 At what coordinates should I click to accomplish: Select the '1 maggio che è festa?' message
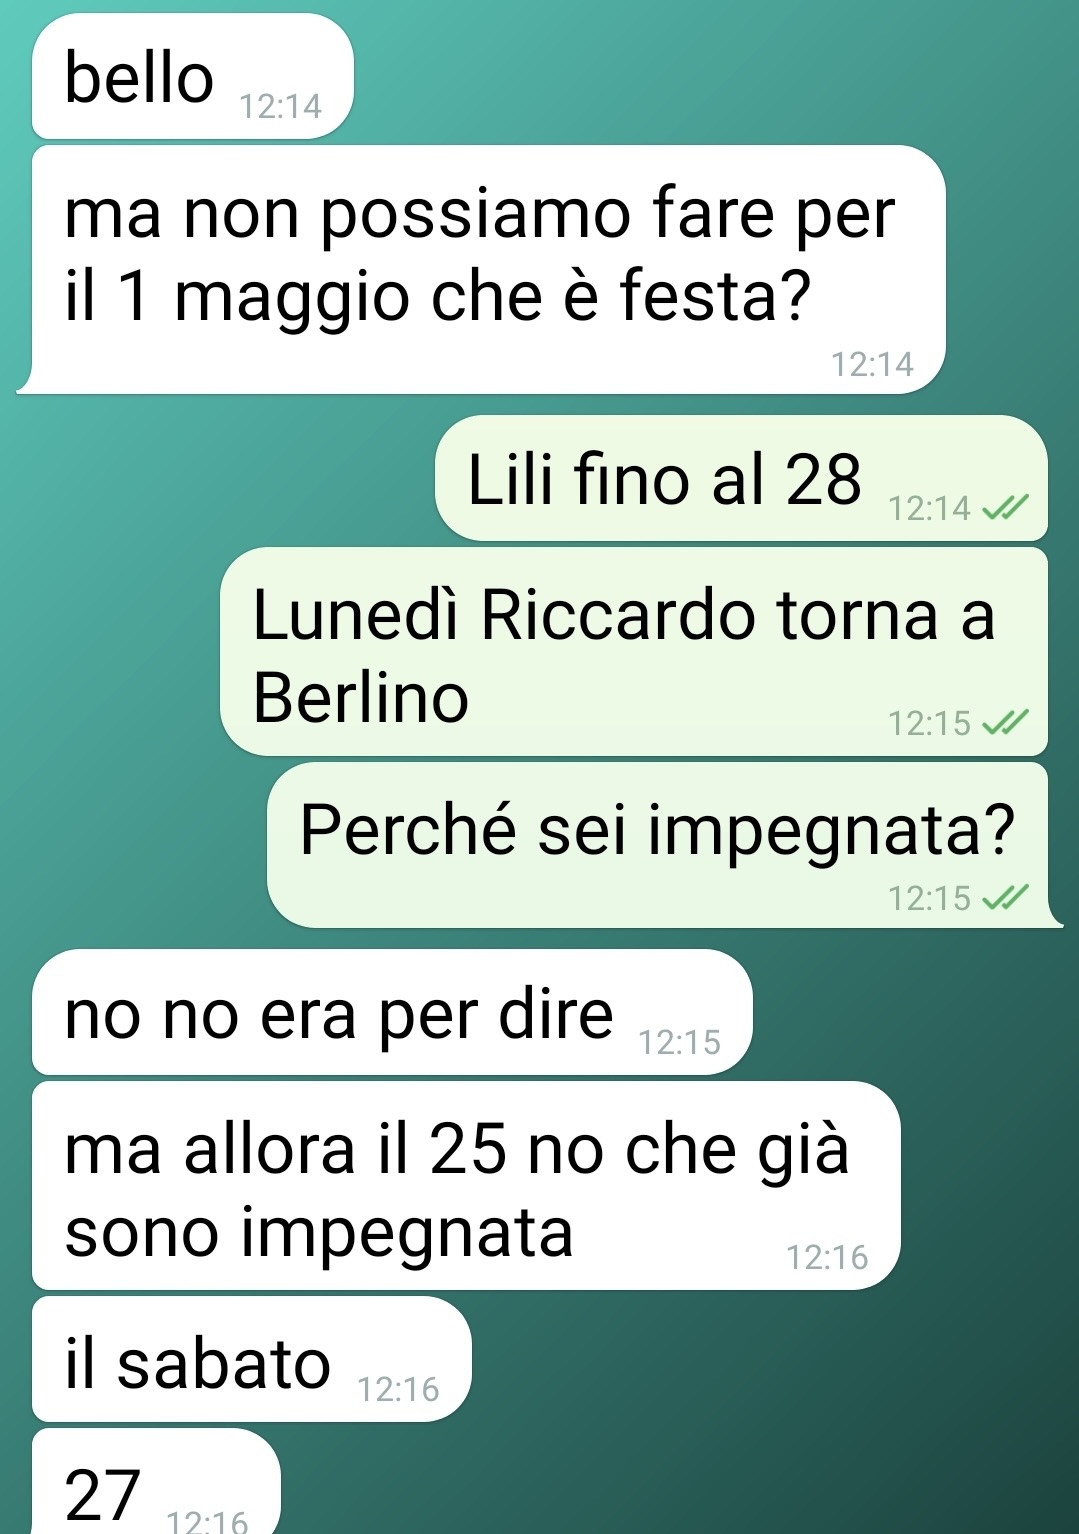tap(481, 270)
